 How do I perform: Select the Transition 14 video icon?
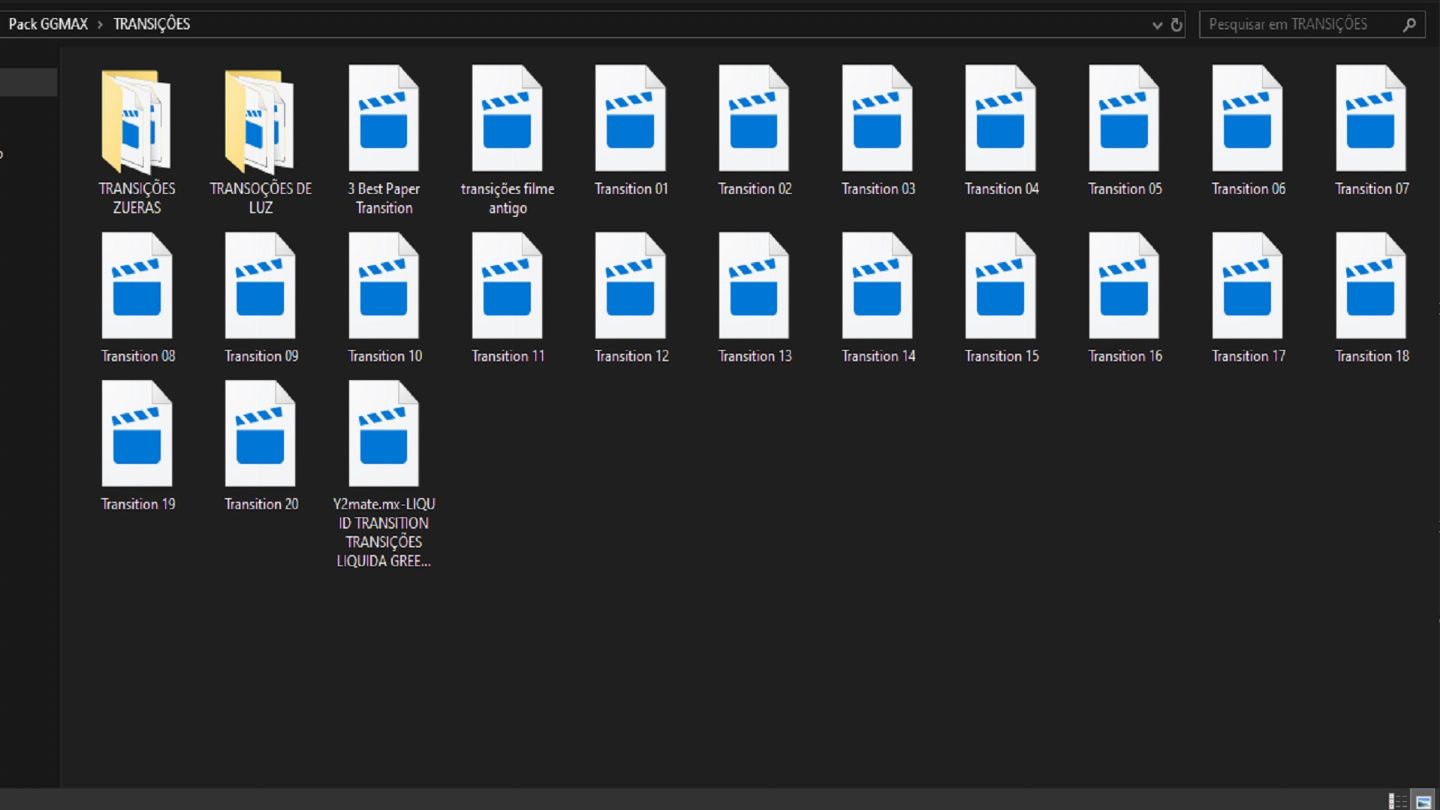(878, 286)
